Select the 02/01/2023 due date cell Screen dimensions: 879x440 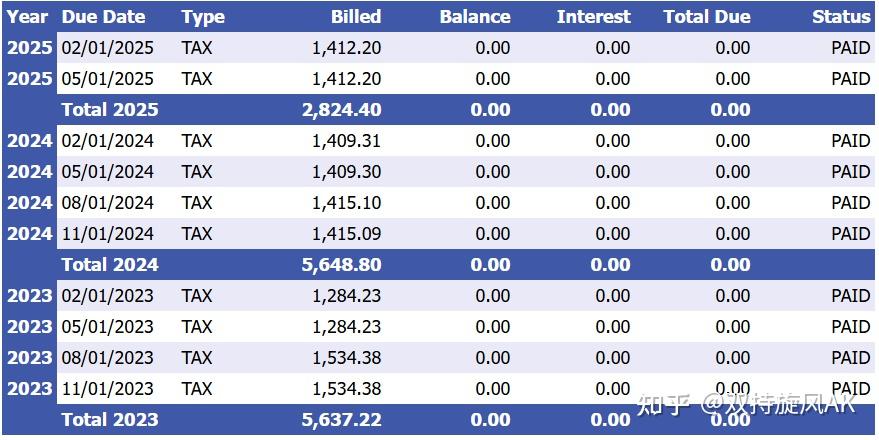click(108, 296)
